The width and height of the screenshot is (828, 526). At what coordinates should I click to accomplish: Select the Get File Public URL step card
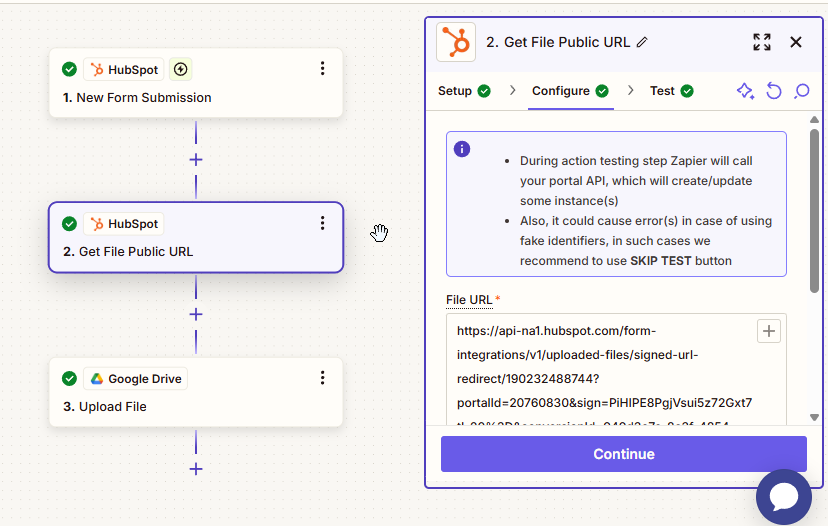point(196,238)
